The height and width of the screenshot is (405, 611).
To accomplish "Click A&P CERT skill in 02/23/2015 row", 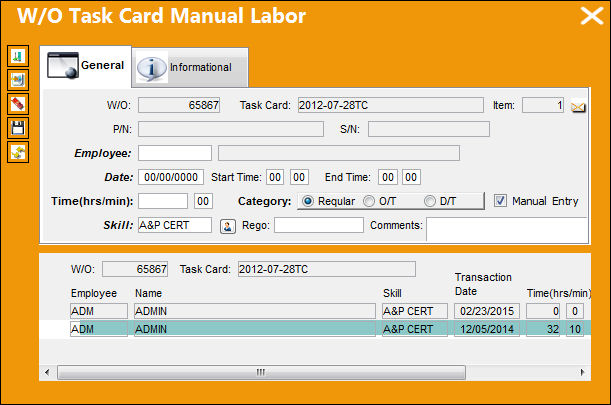I will [x=415, y=311].
